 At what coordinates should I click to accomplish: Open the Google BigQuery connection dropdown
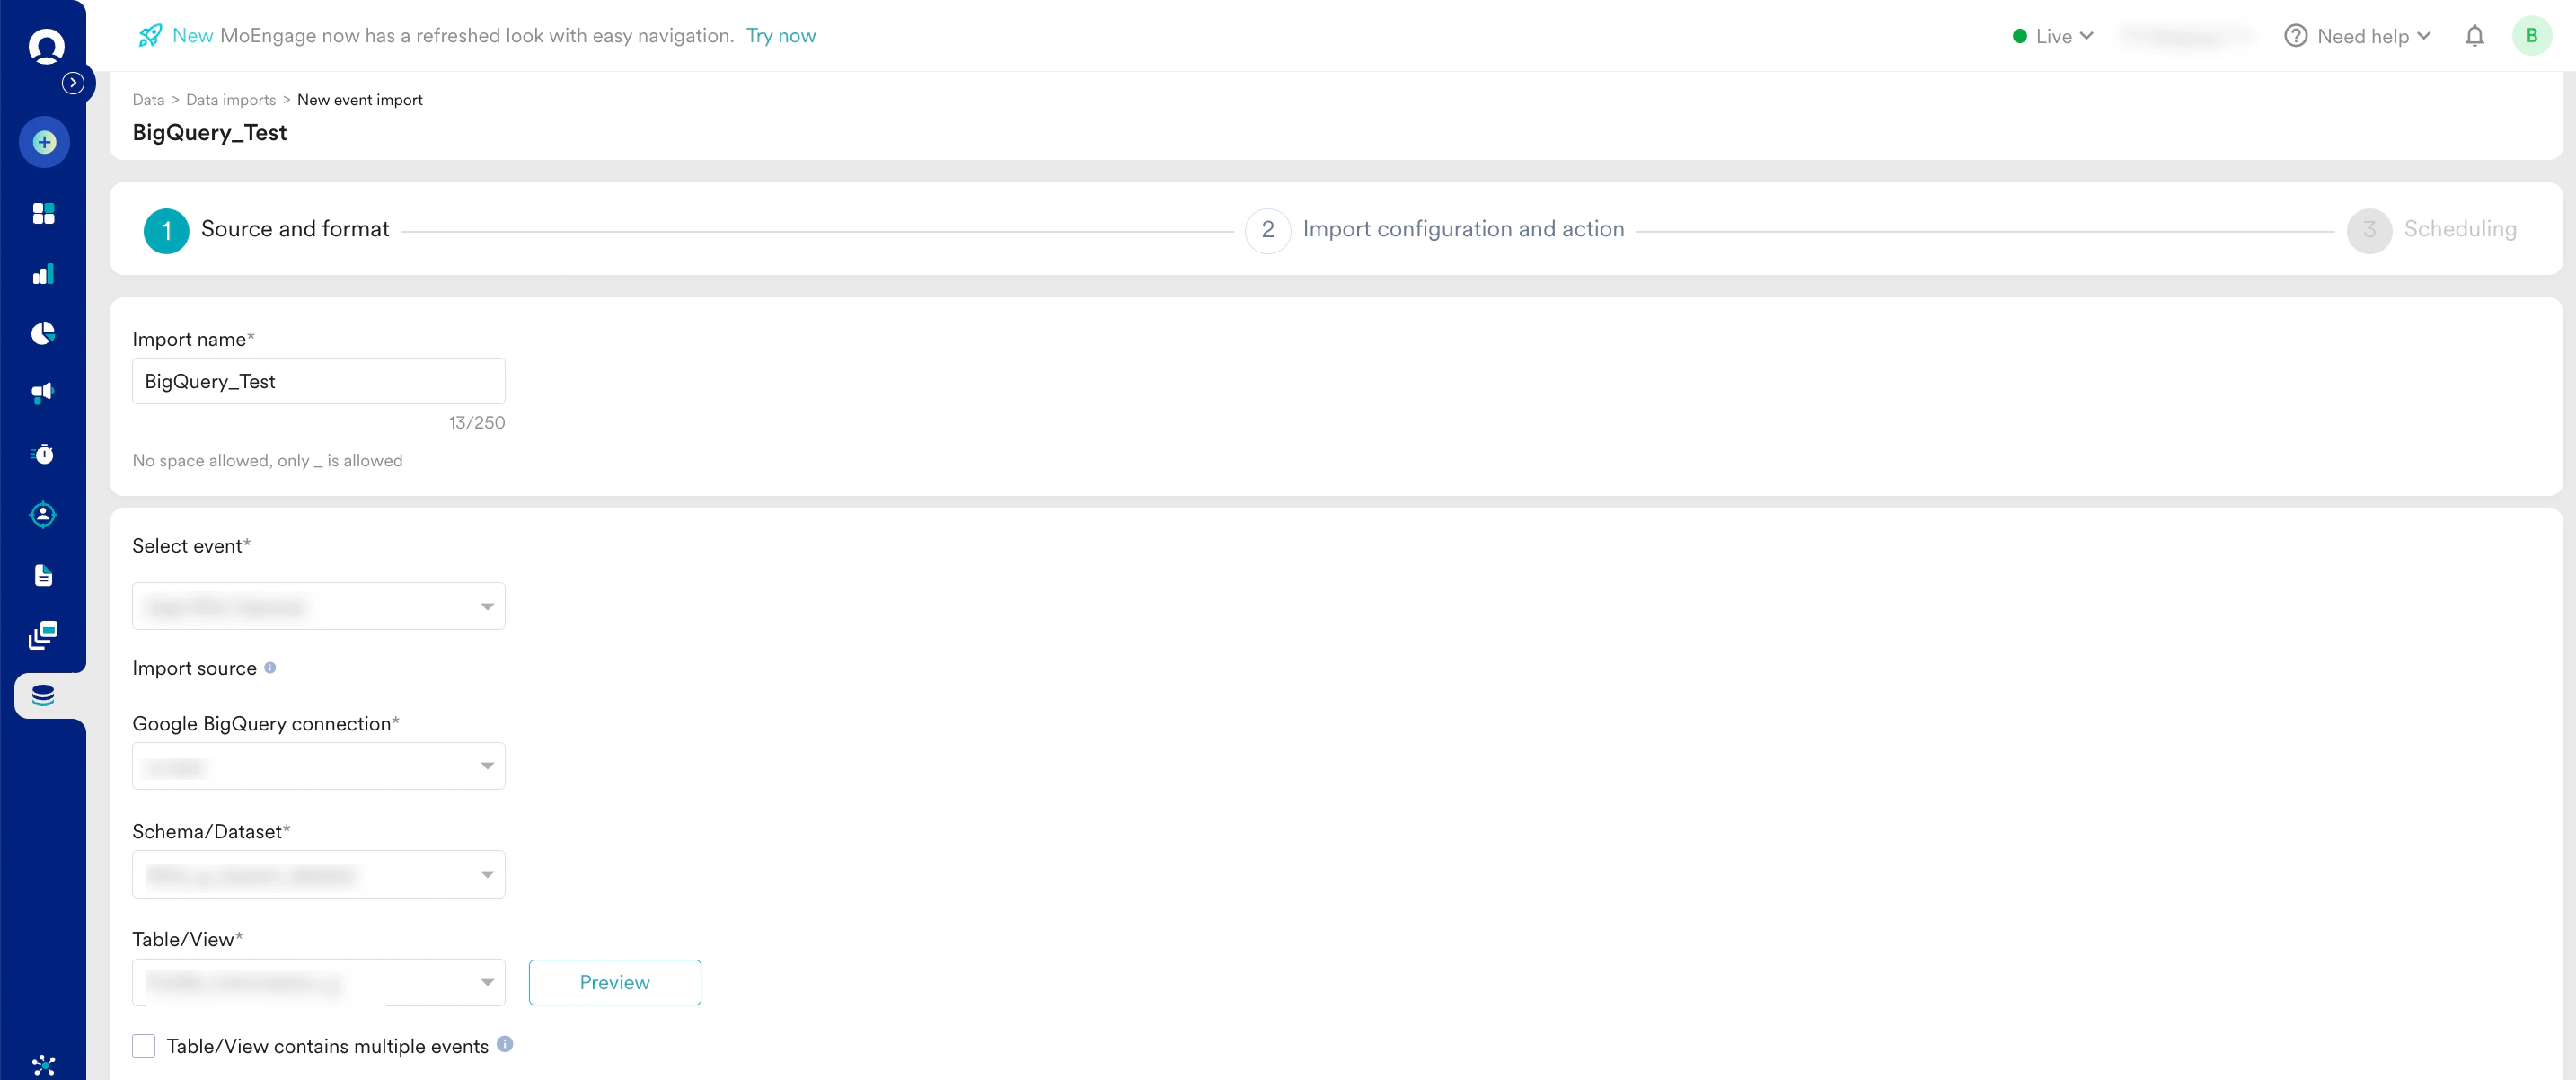click(x=318, y=766)
